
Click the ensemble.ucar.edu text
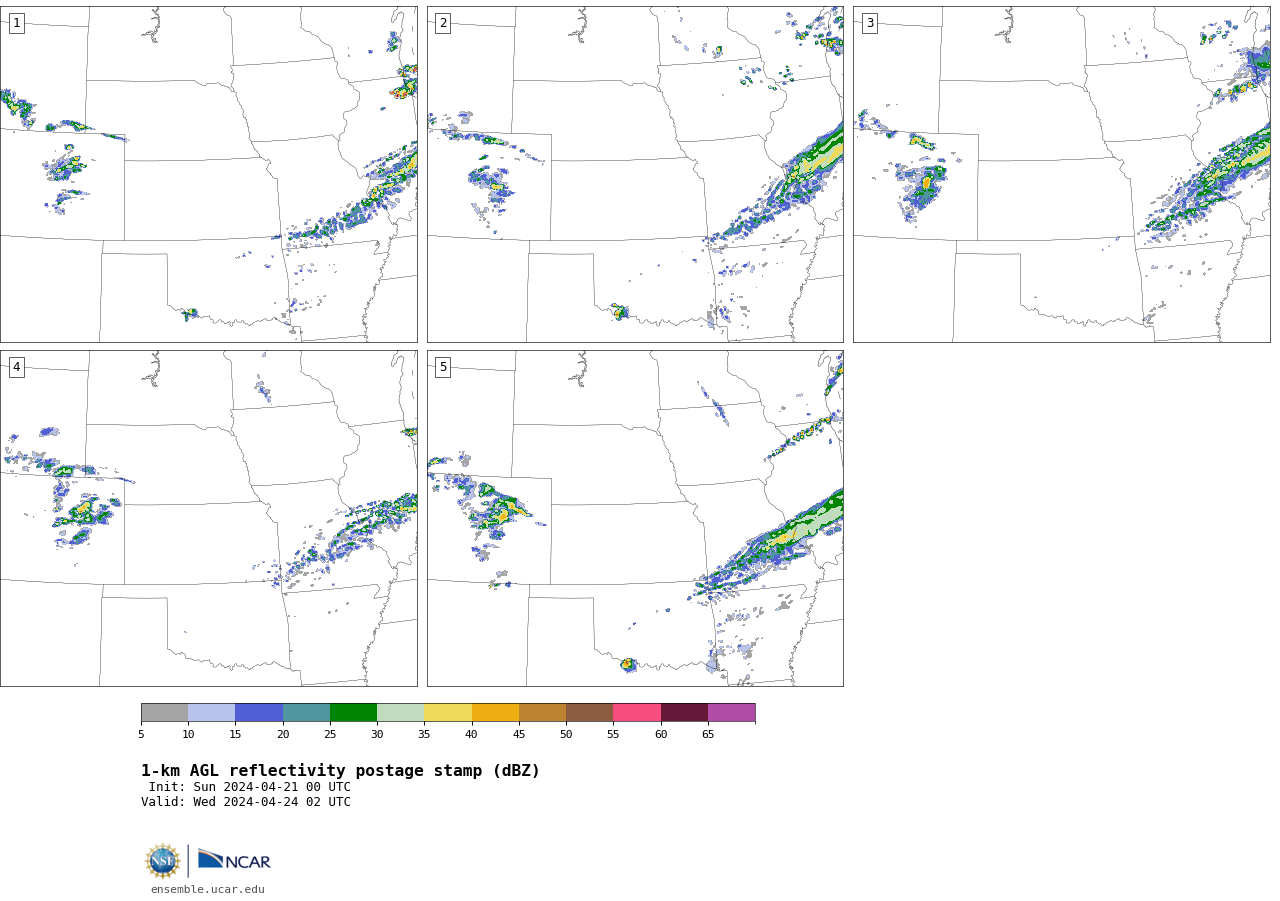click(208, 889)
